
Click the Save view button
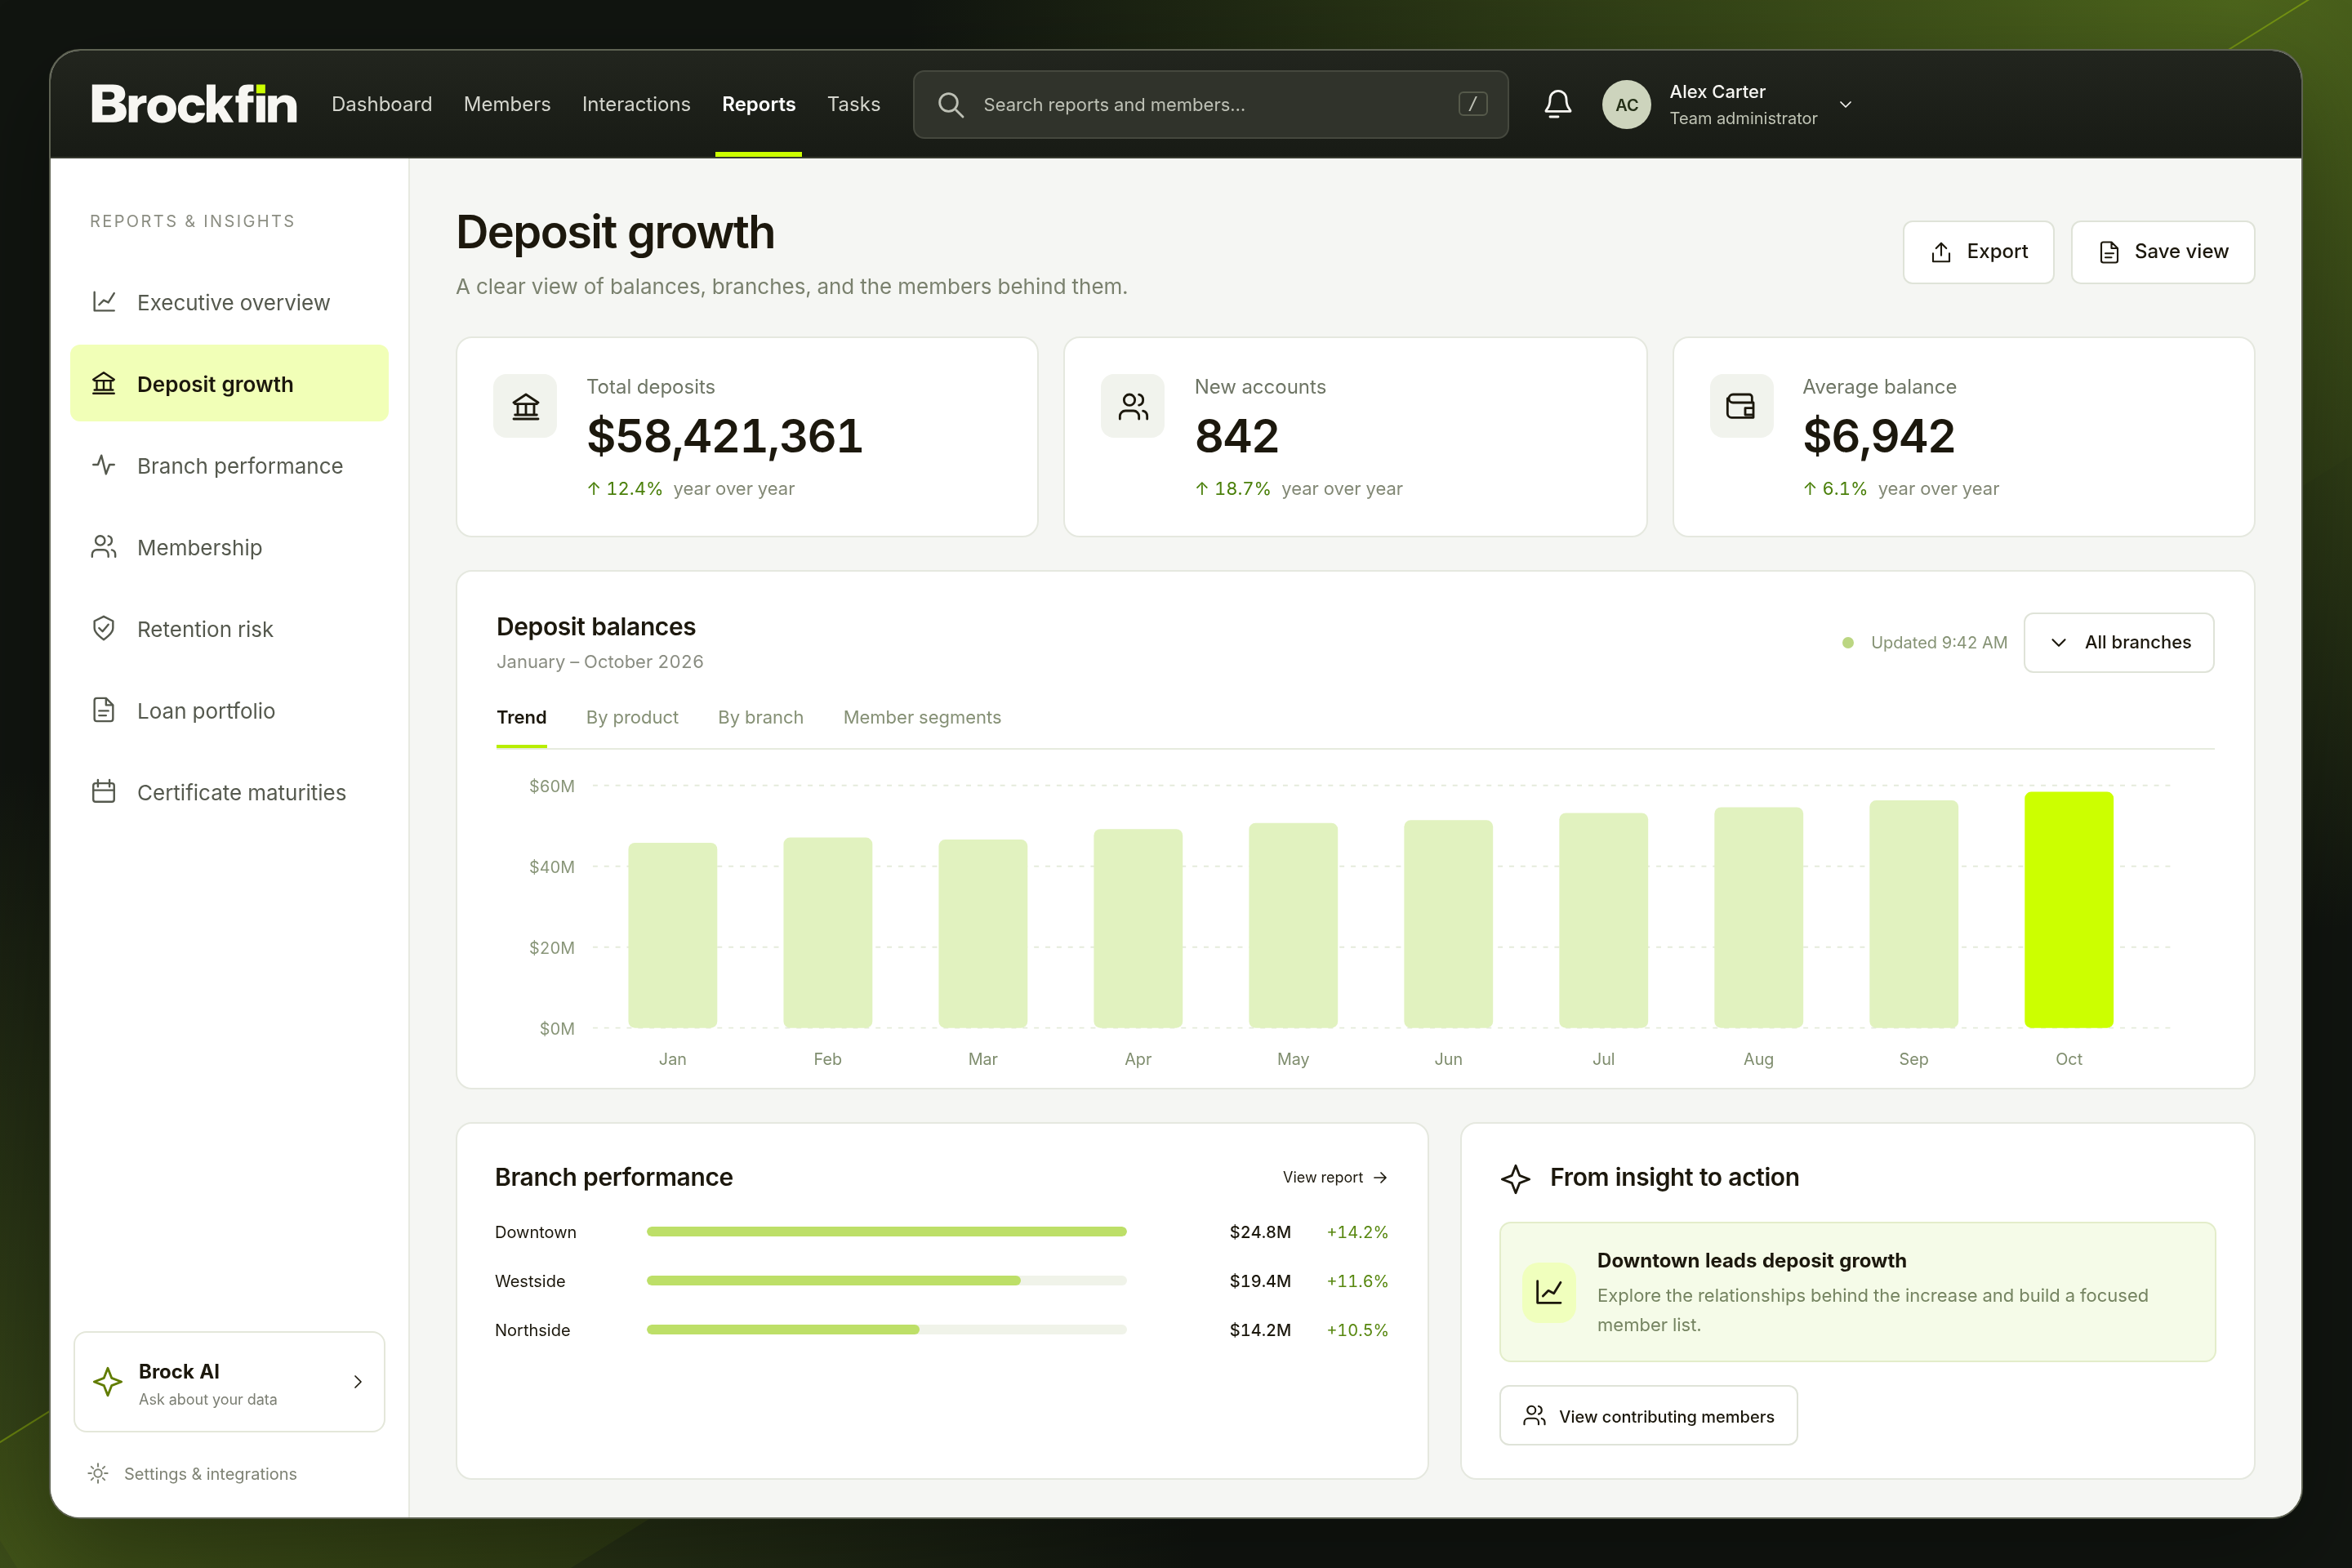(x=2162, y=252)
